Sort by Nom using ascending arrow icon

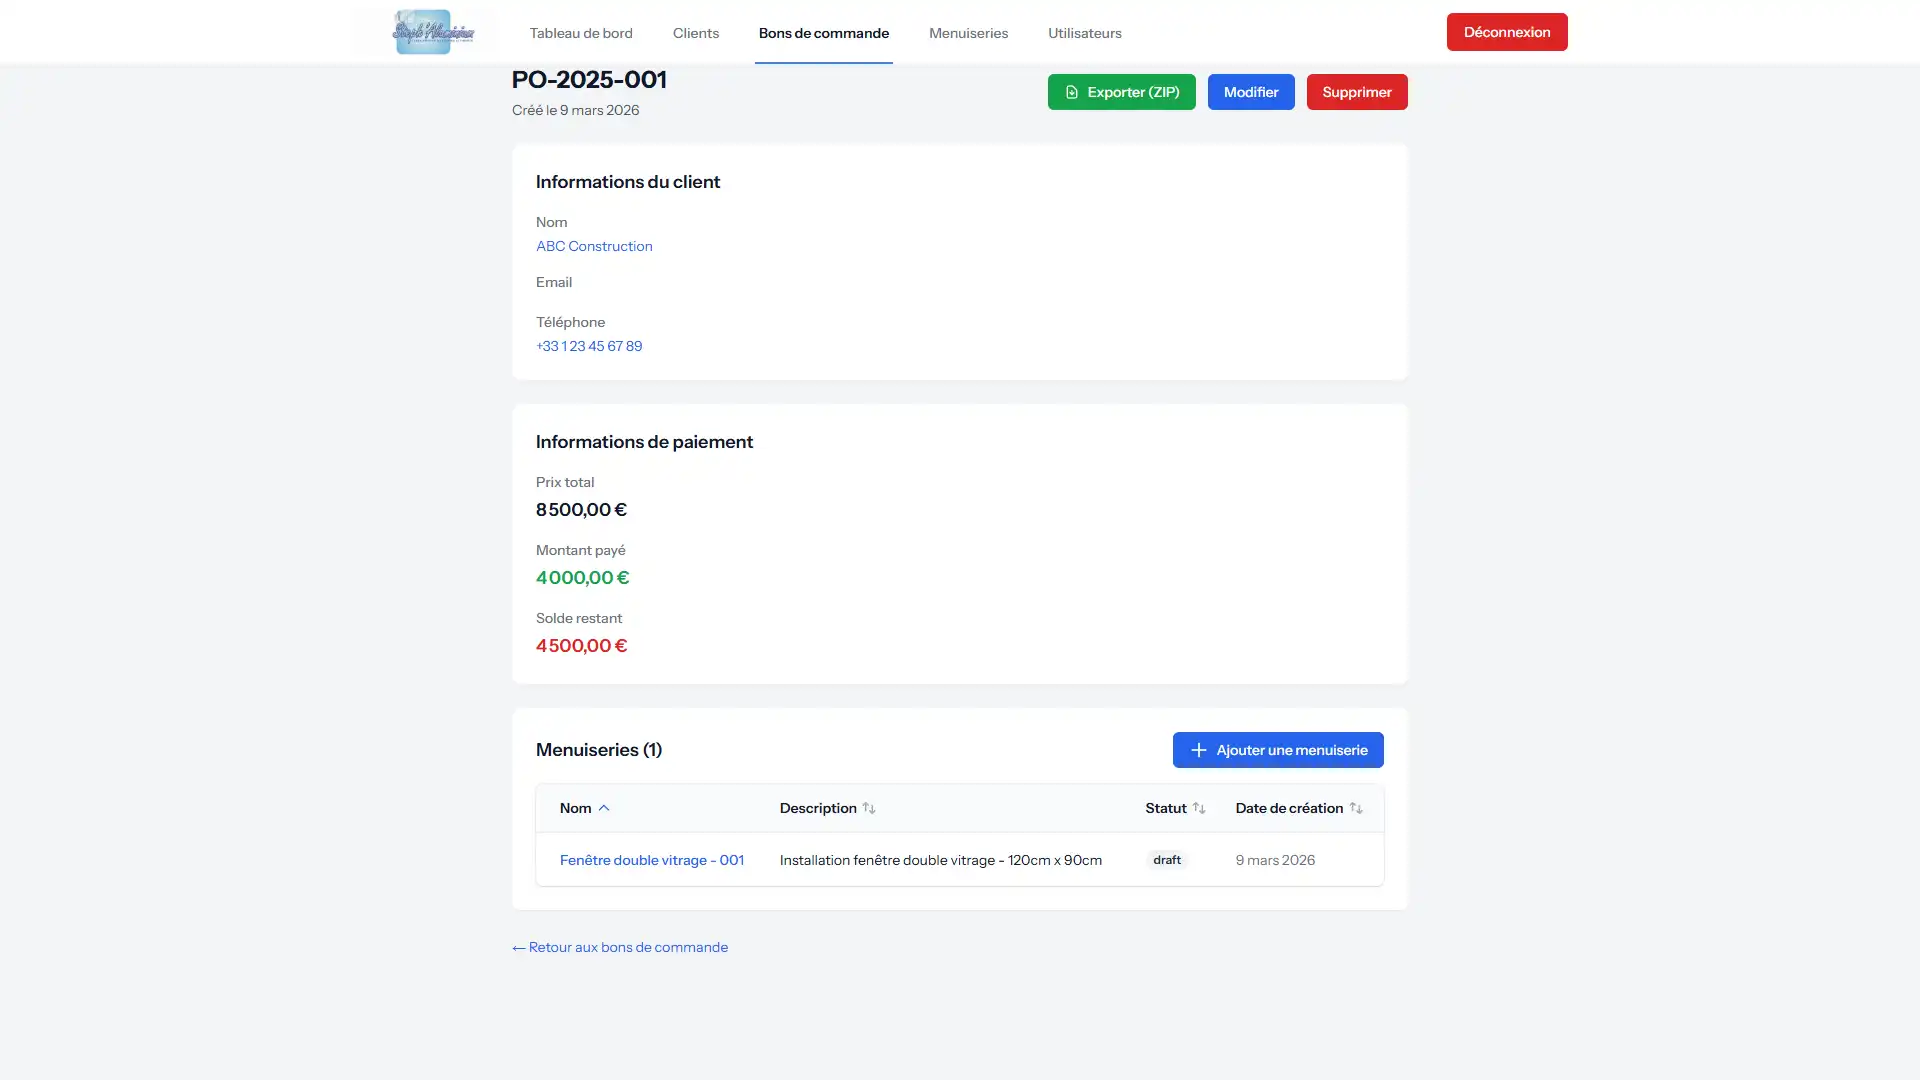[x=604, y=808]
